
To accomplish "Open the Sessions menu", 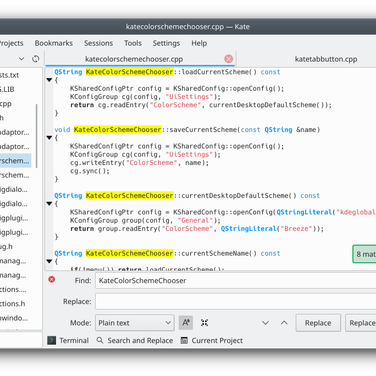I will (x=98, y=43).
